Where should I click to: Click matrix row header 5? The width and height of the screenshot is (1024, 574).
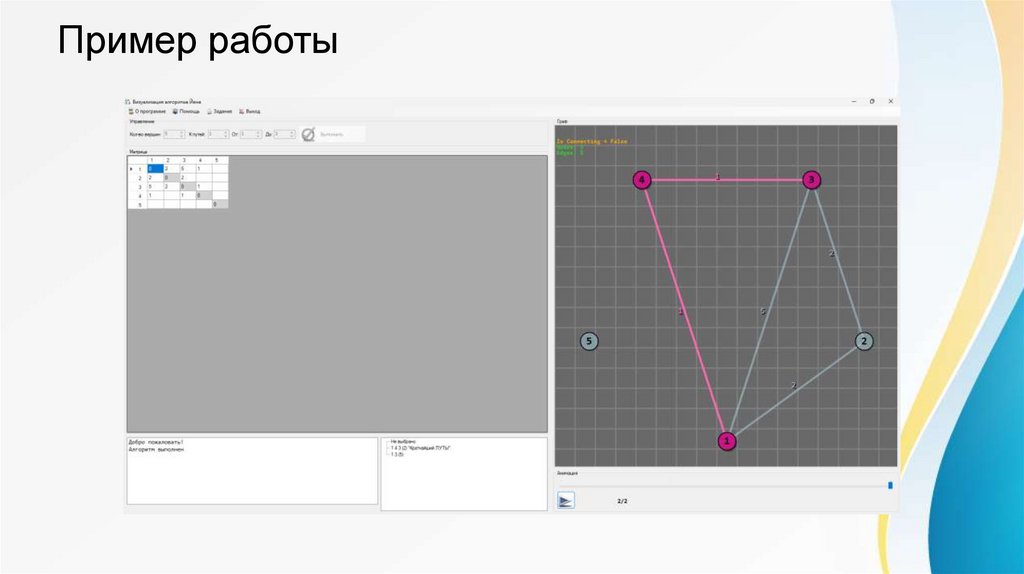138,204
